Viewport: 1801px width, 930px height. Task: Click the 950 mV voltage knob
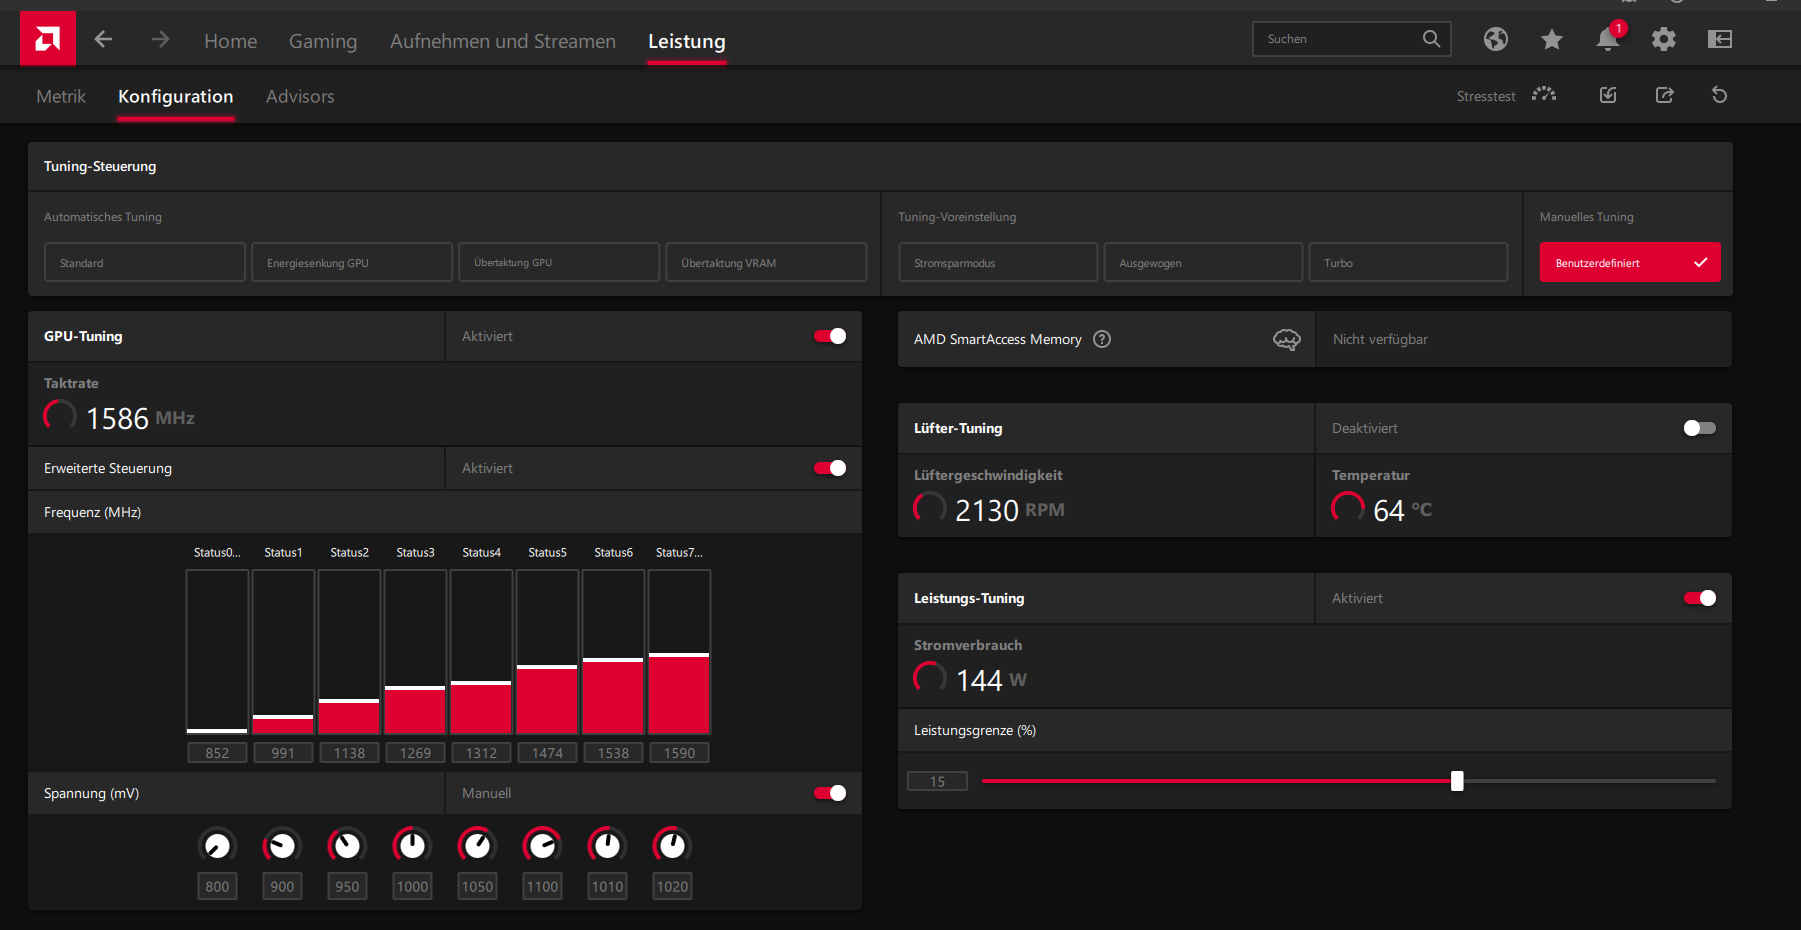click(347, 846)
